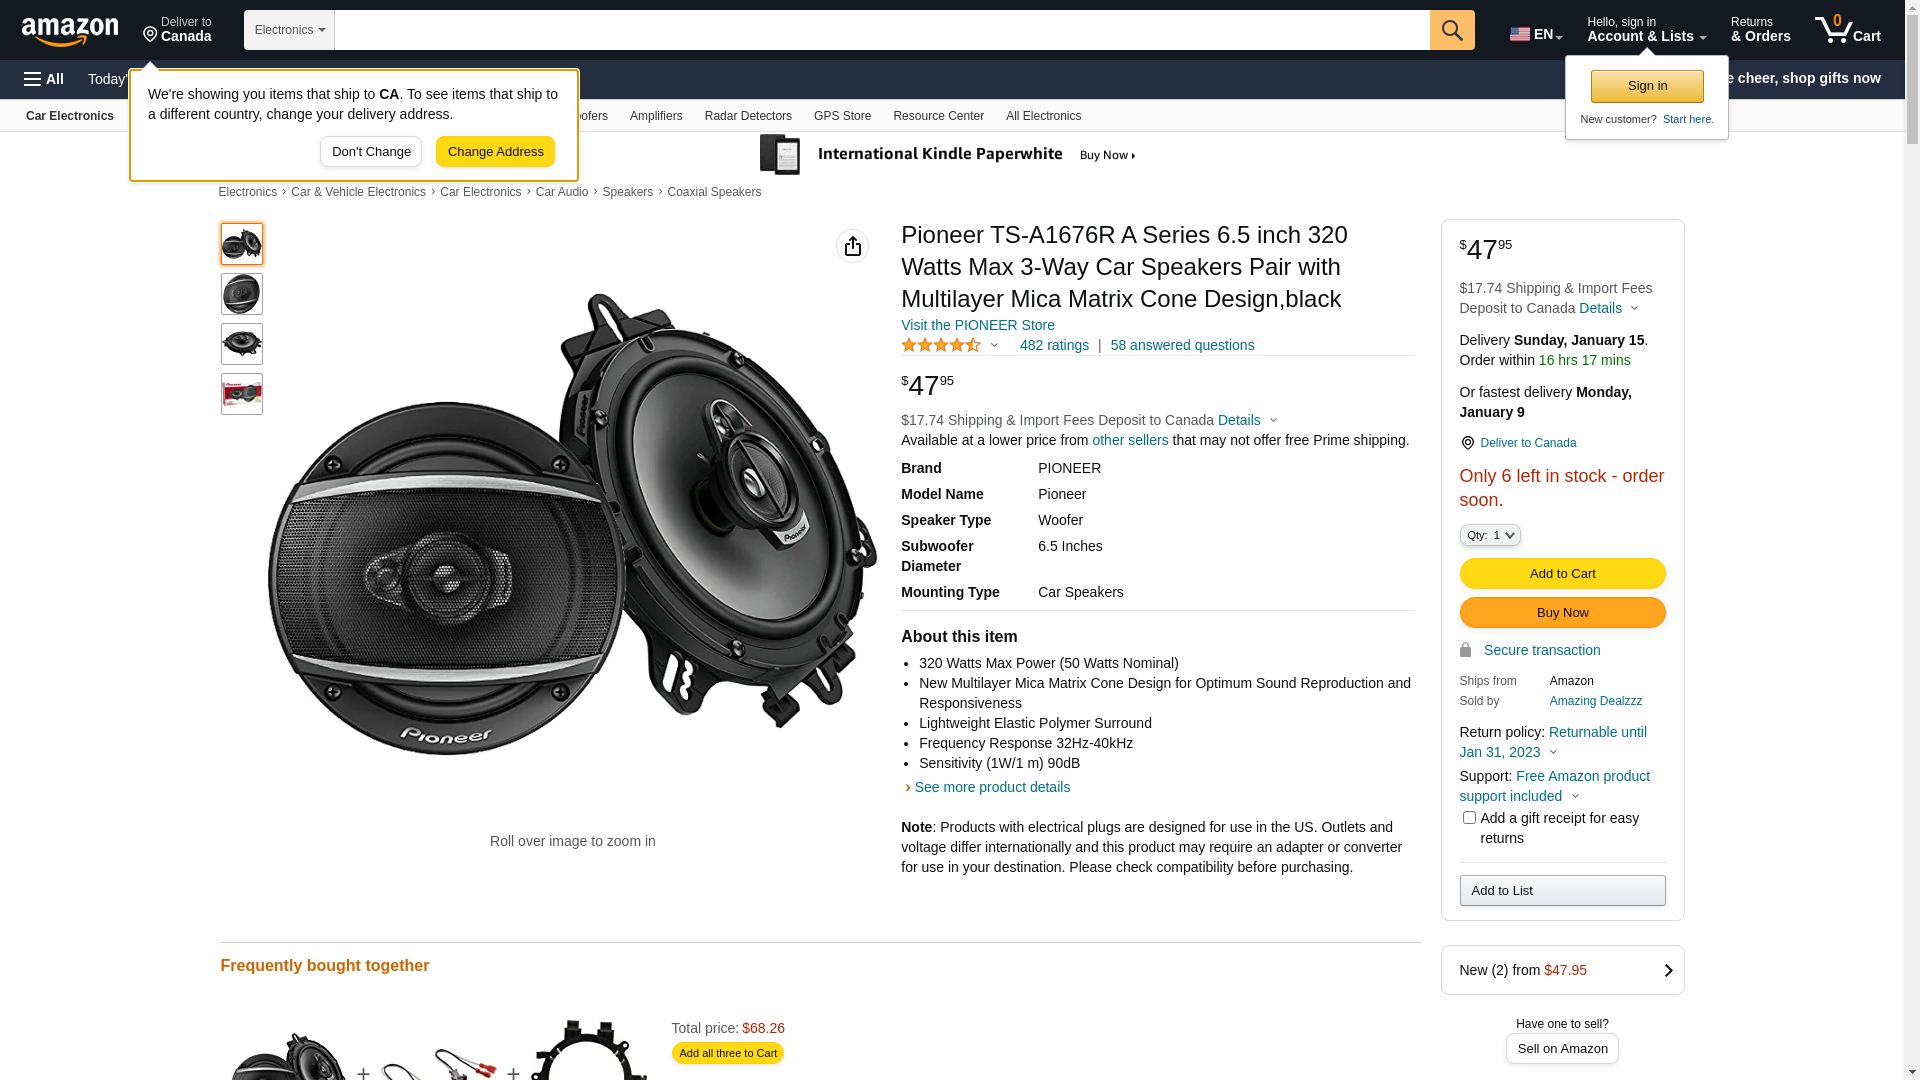Click the search magnifier button
The image size is (1920, 1080).
[1452, 30]
